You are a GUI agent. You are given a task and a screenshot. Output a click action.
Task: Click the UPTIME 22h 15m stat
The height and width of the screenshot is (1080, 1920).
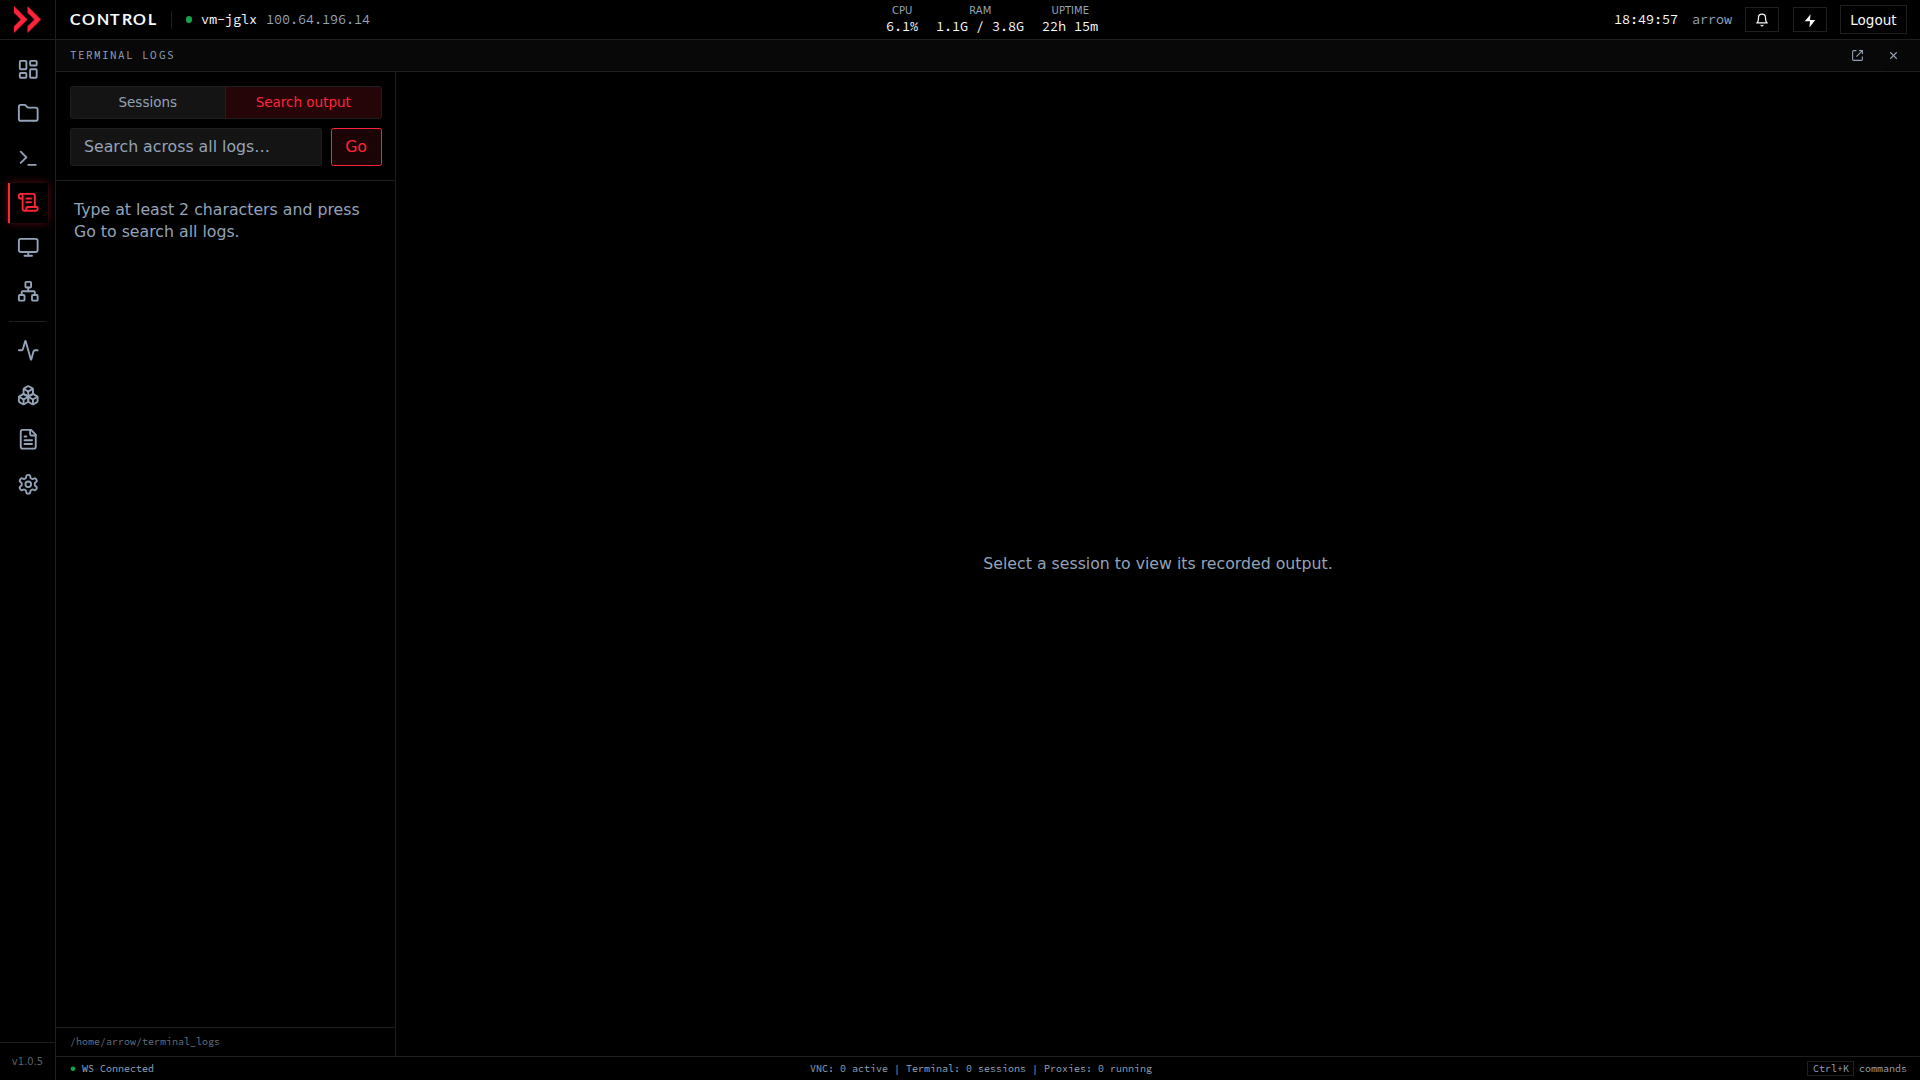click(x=1070, y=19)
